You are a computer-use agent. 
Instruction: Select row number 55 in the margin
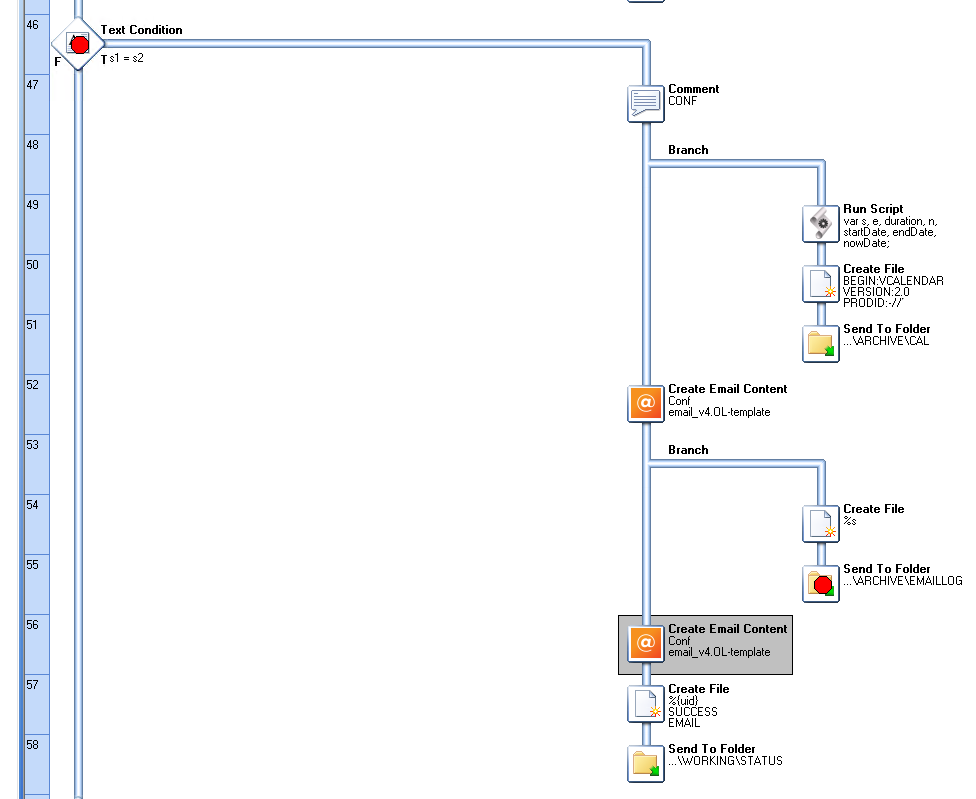pos(33,564)
